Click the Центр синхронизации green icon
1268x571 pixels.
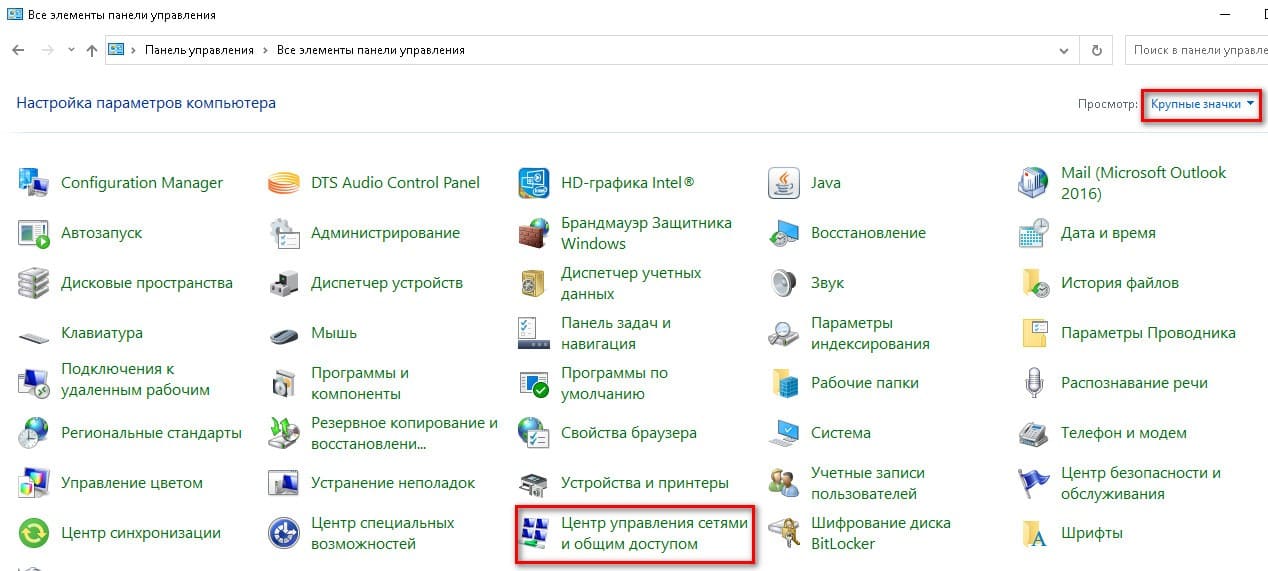[34, 533]
